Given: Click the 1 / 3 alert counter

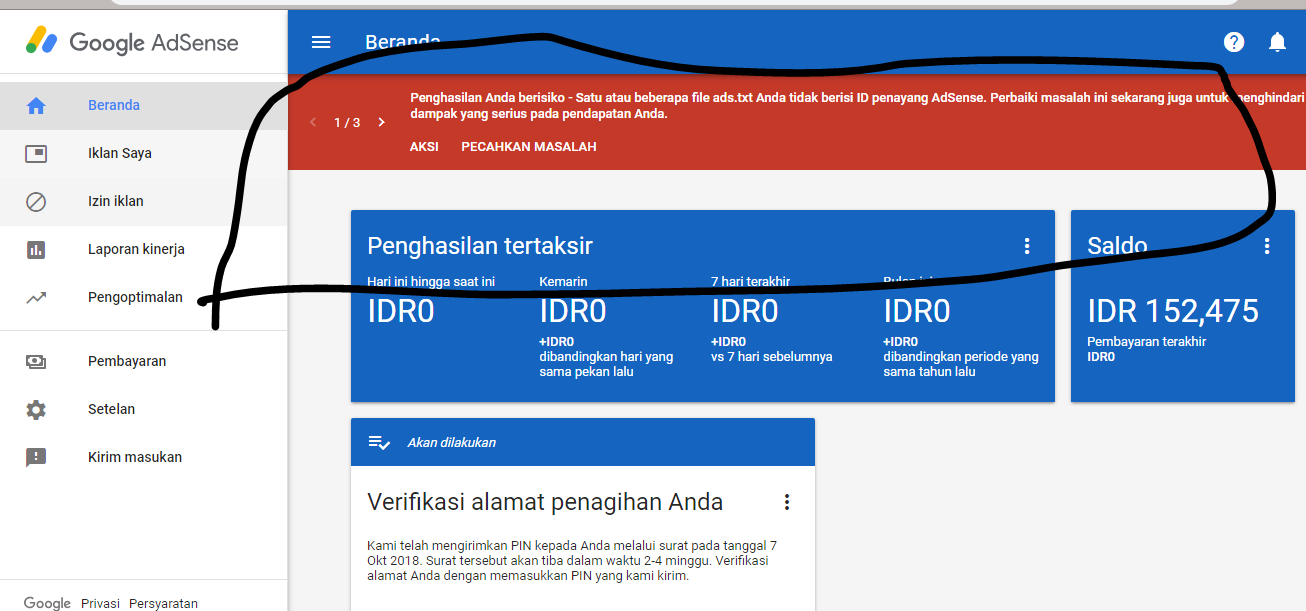Looking at the screenshot, I should [347, 122].
